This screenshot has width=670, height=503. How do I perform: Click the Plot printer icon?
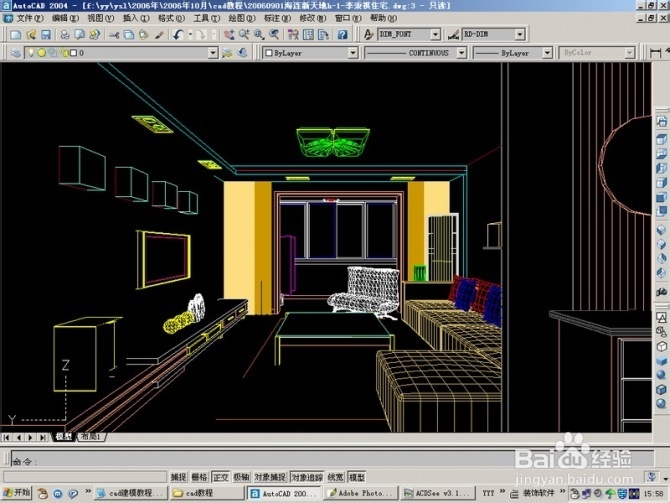[x=65, y=35]
